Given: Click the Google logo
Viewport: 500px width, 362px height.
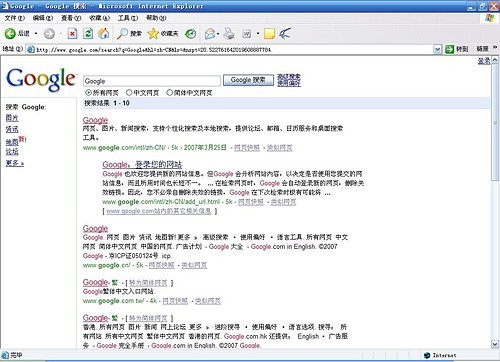Looking at the screenshot, I should (x=41, y=79).
